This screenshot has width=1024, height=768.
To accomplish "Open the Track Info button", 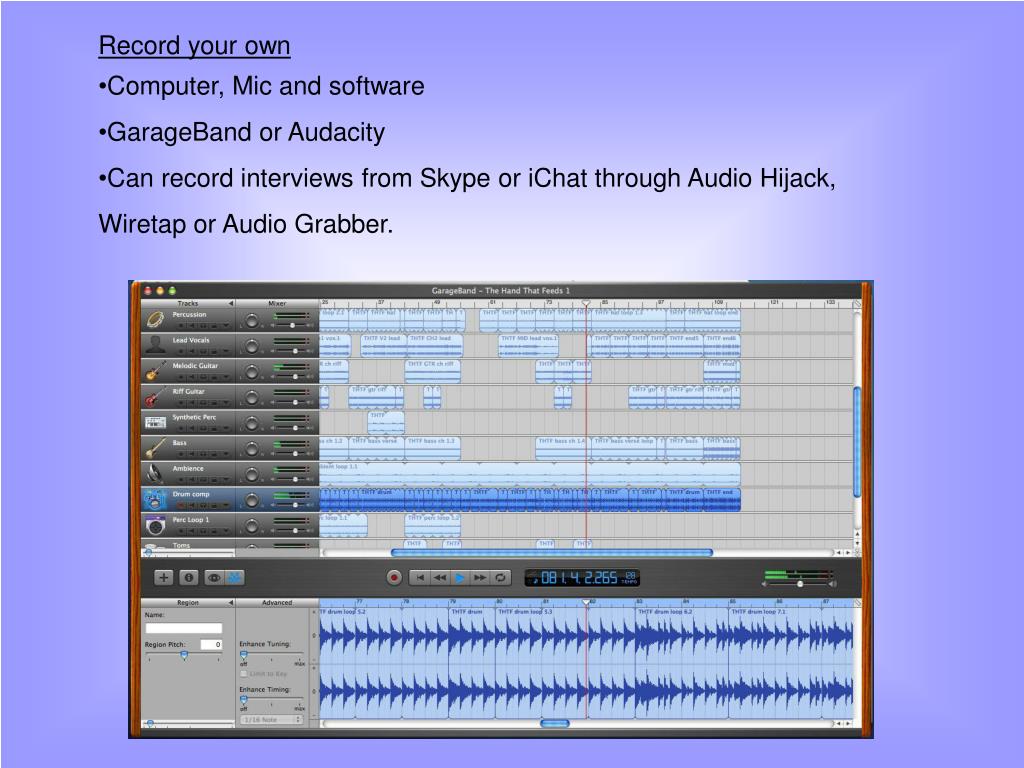I will click(189, 577).
